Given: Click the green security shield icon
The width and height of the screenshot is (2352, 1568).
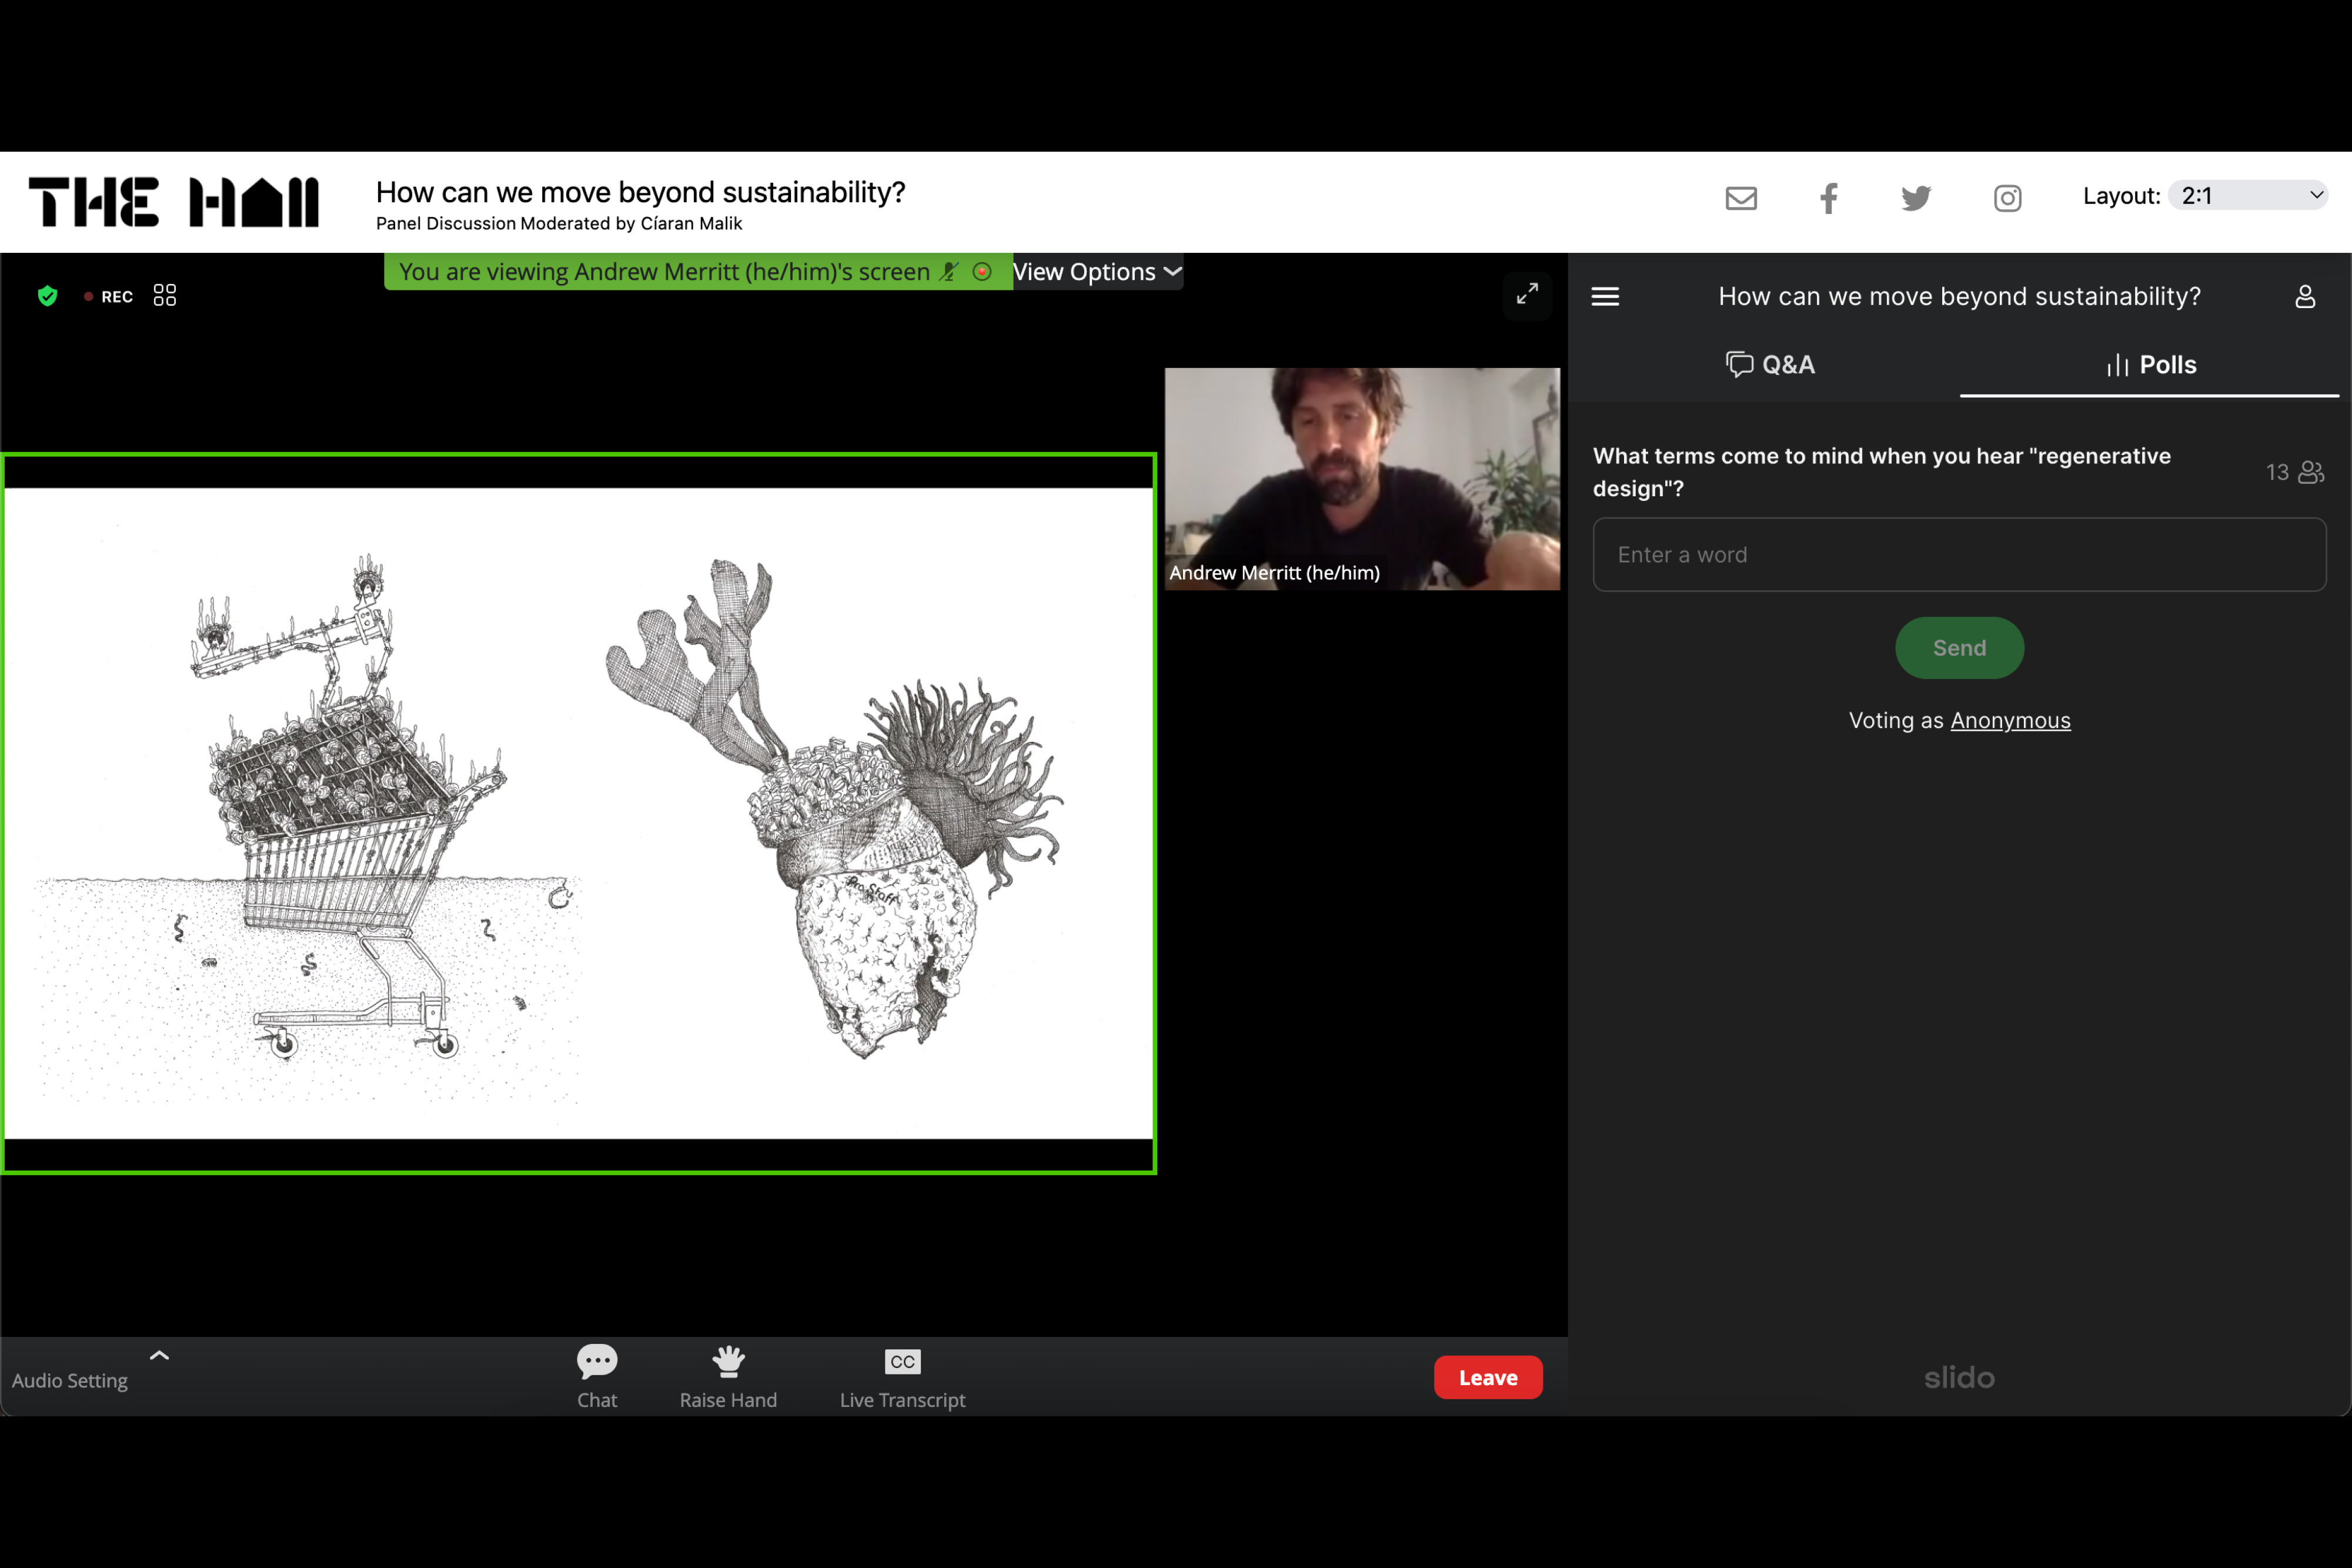Looking at the screenshot, I should [47, 296].
